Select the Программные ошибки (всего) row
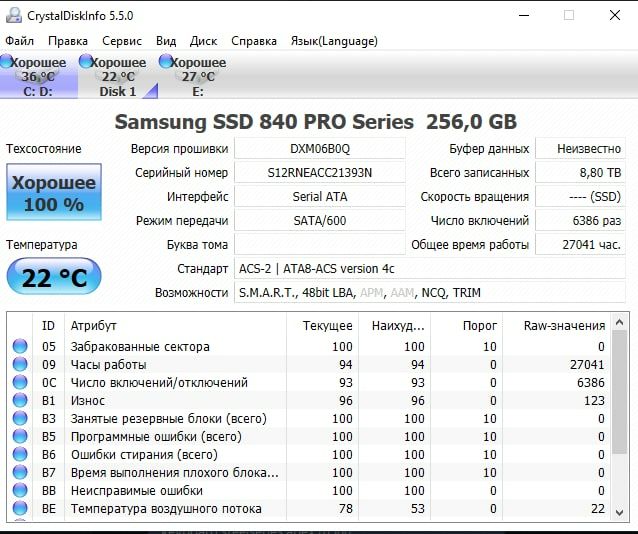The width and height of the screenshot is (638, 534). 308,436
